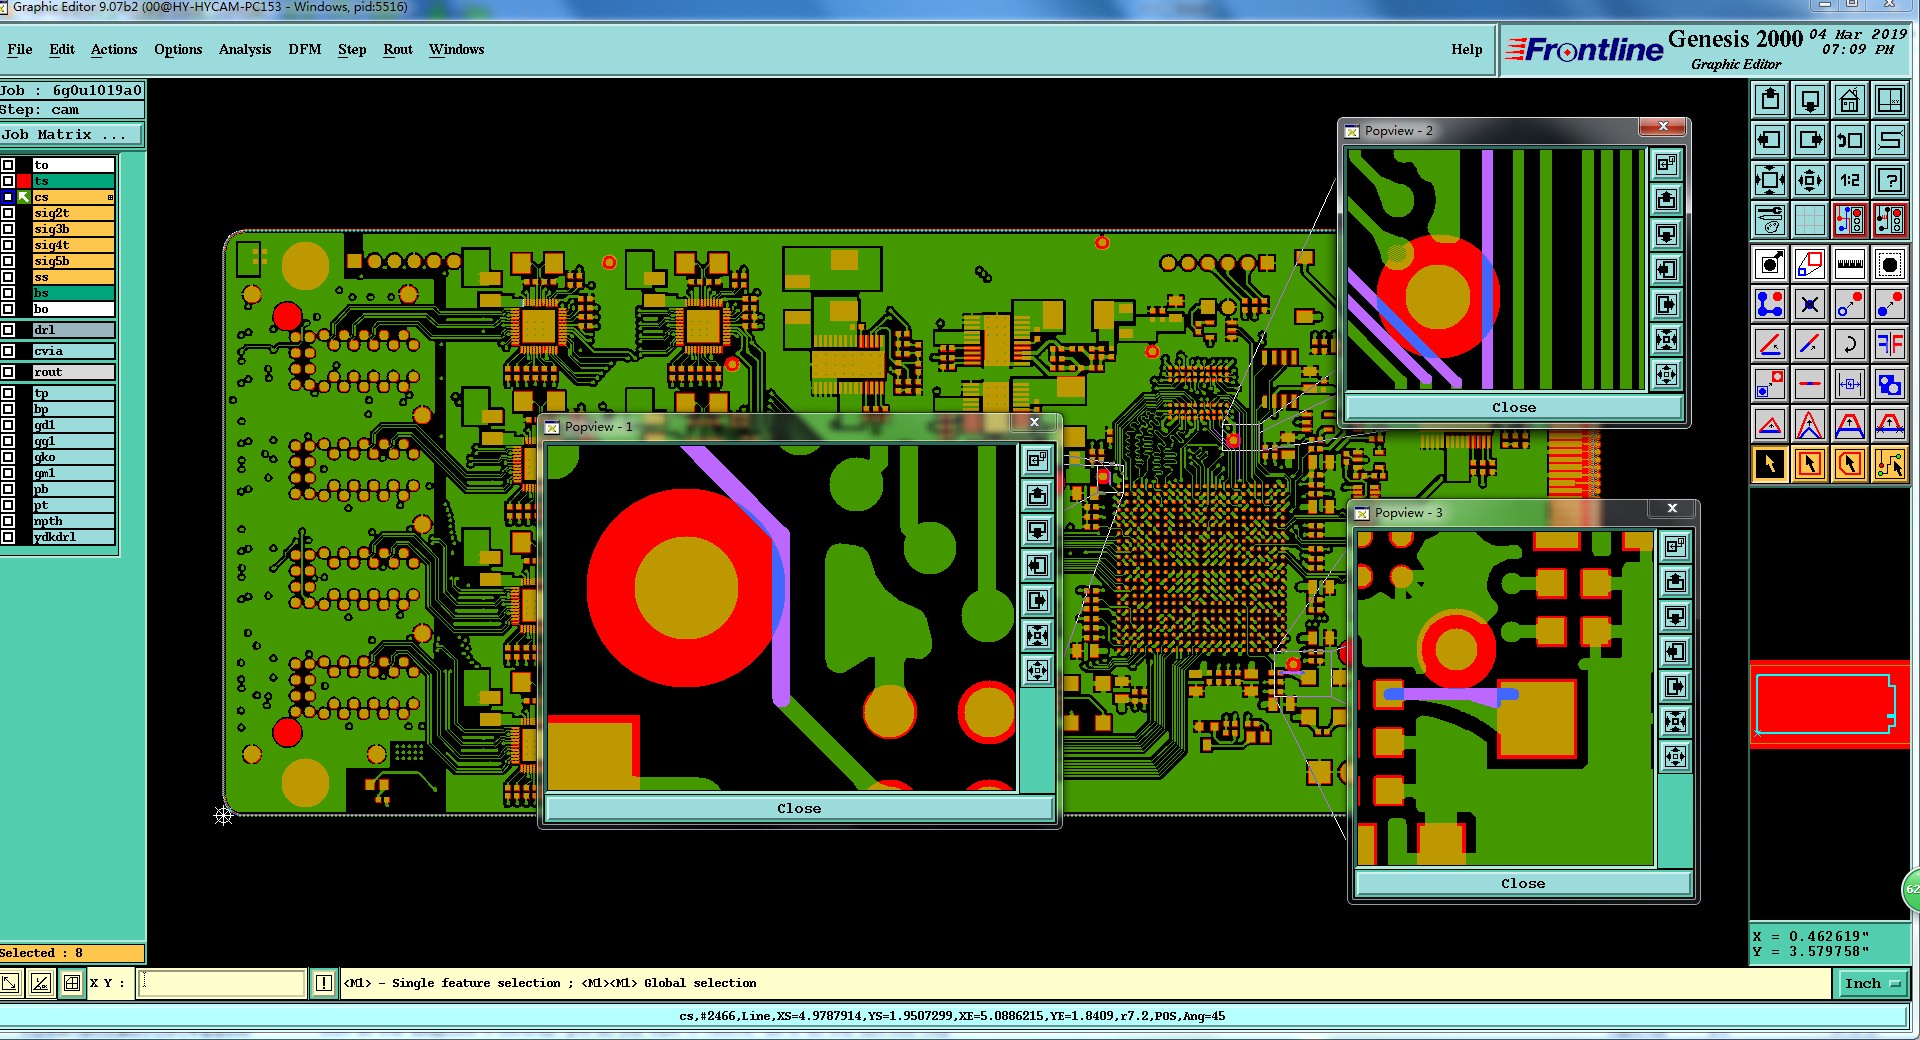The height and width of the screenshot is (1040, 1920).
Task: Open the wrench and palette settings icon
Action: click(1770, 220)
